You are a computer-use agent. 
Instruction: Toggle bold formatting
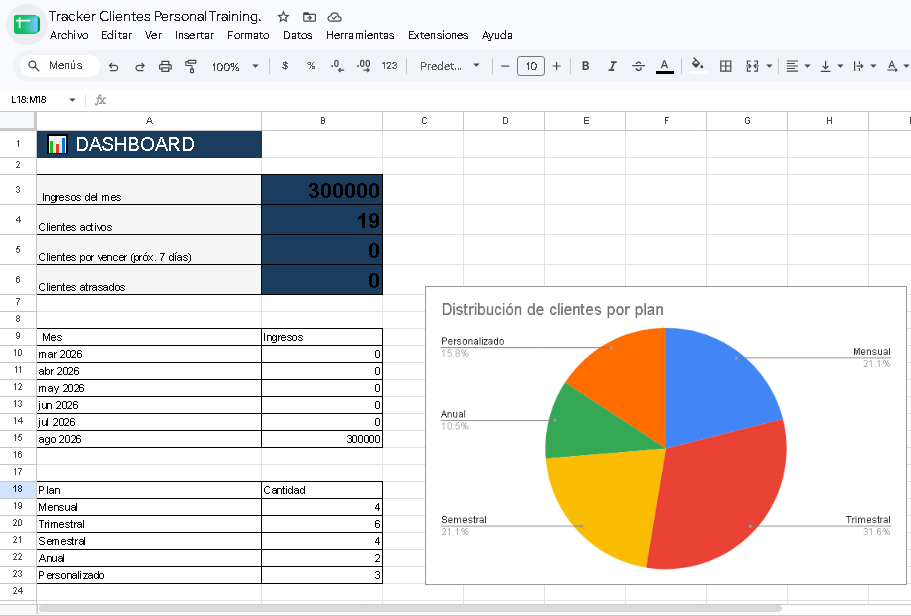tap(586, 66)
